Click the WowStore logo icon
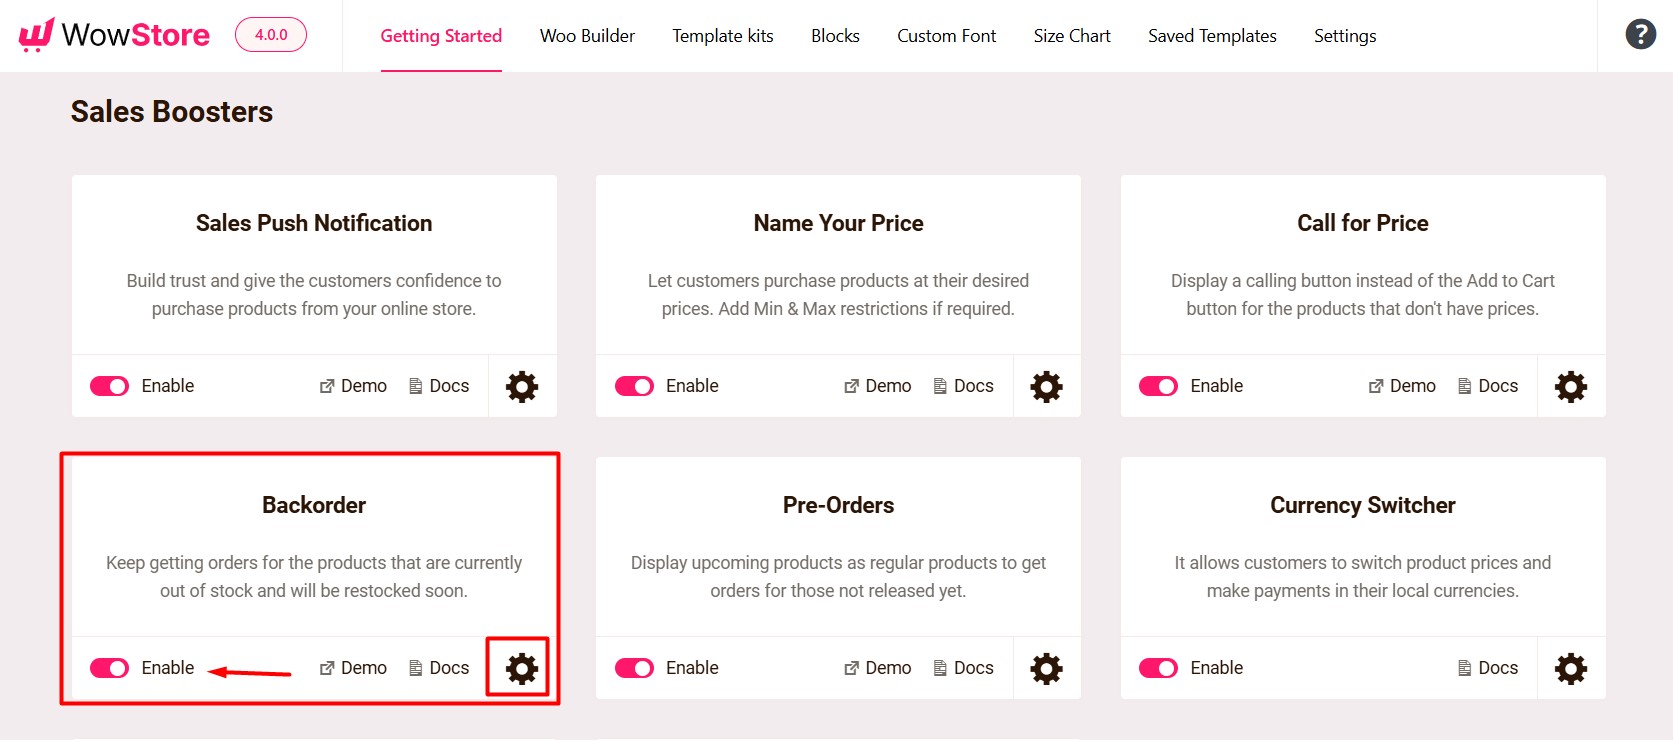 coord(35,33)
